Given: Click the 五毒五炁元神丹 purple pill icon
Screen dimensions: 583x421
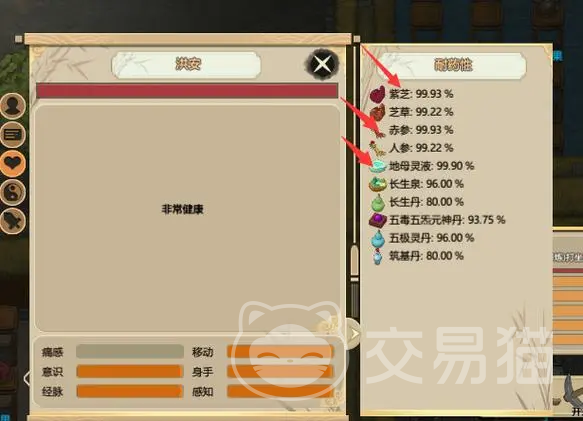Looking at the screenshot, I should click(378, 220).
